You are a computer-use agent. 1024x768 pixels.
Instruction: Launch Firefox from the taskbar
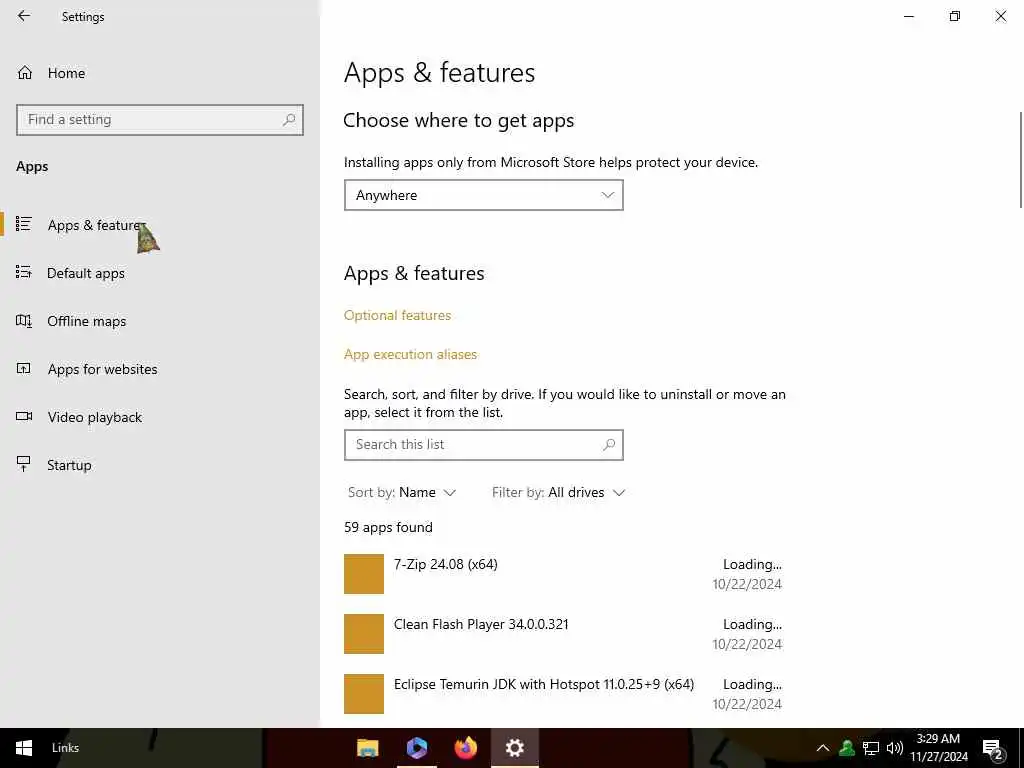[466, 748]
